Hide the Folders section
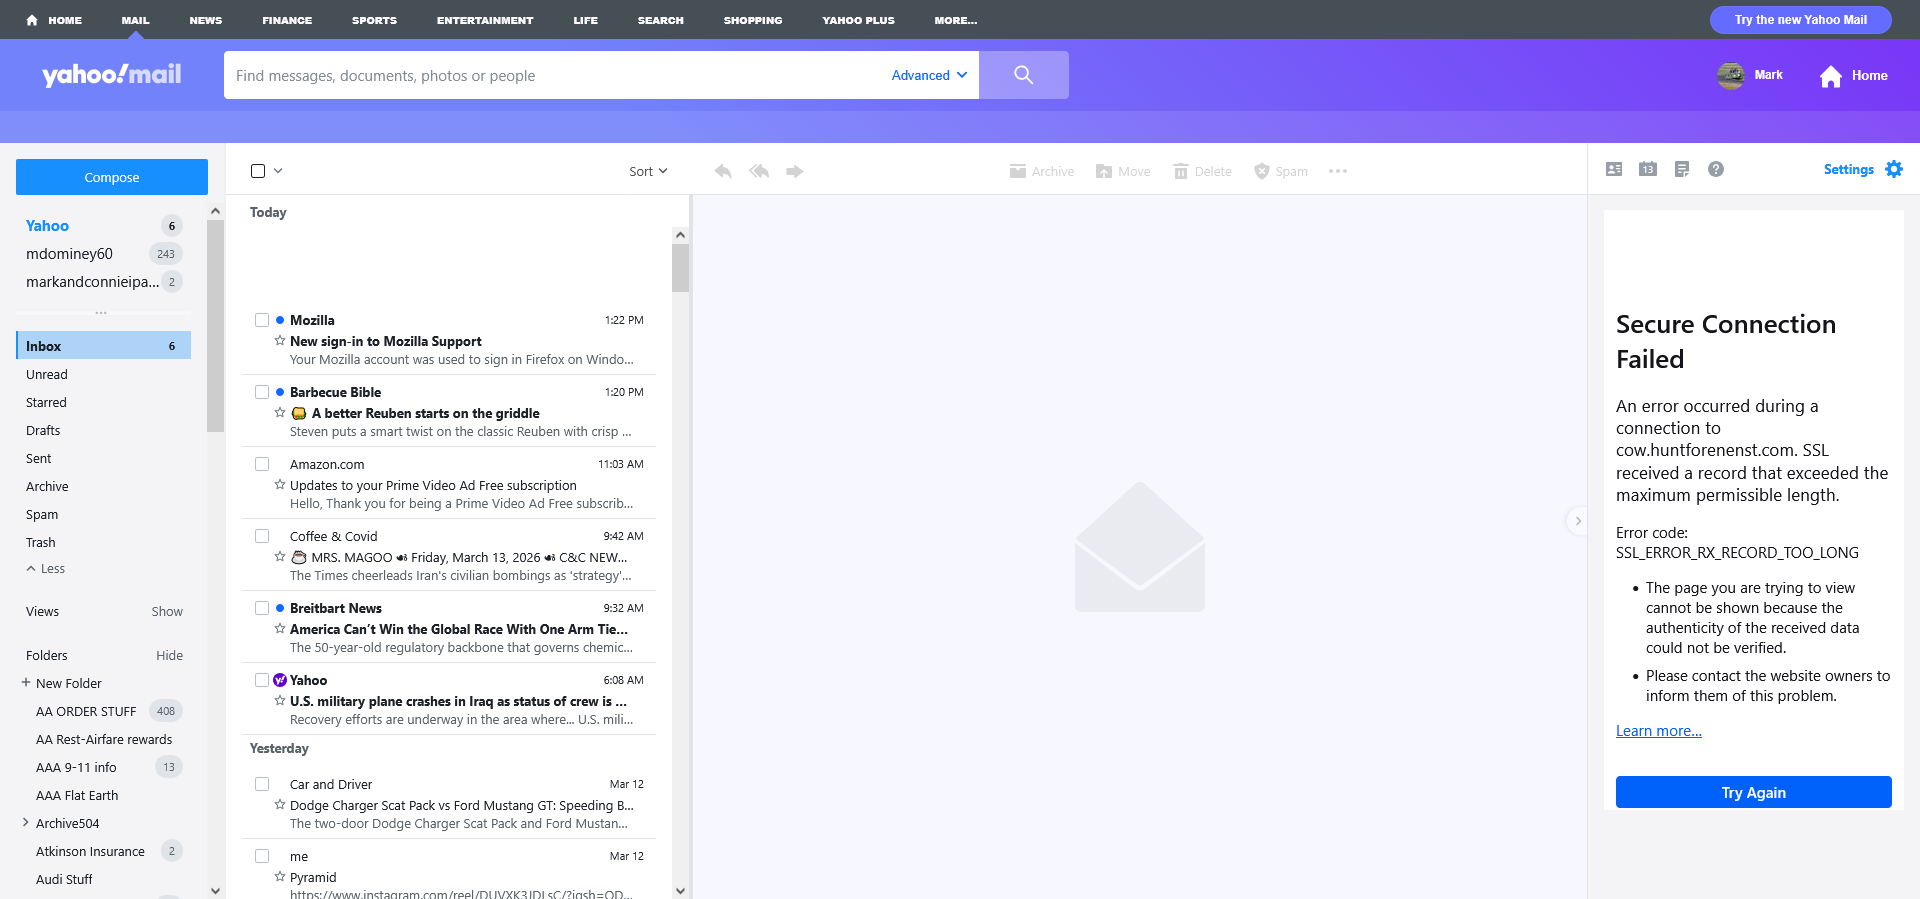1920x899 pixels. pos(170,656)
